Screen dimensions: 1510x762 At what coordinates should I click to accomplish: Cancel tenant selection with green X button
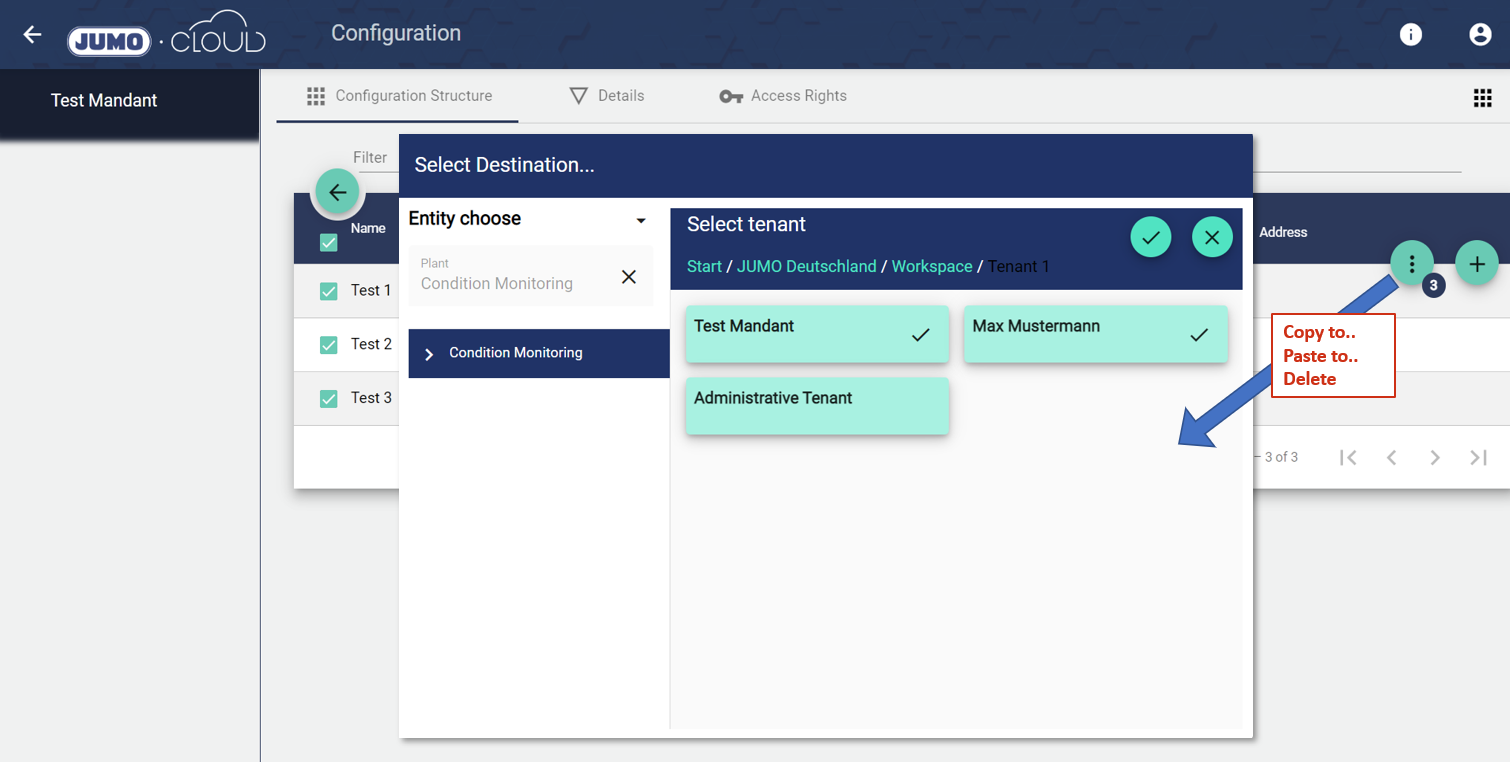[x=1212, y=238]
